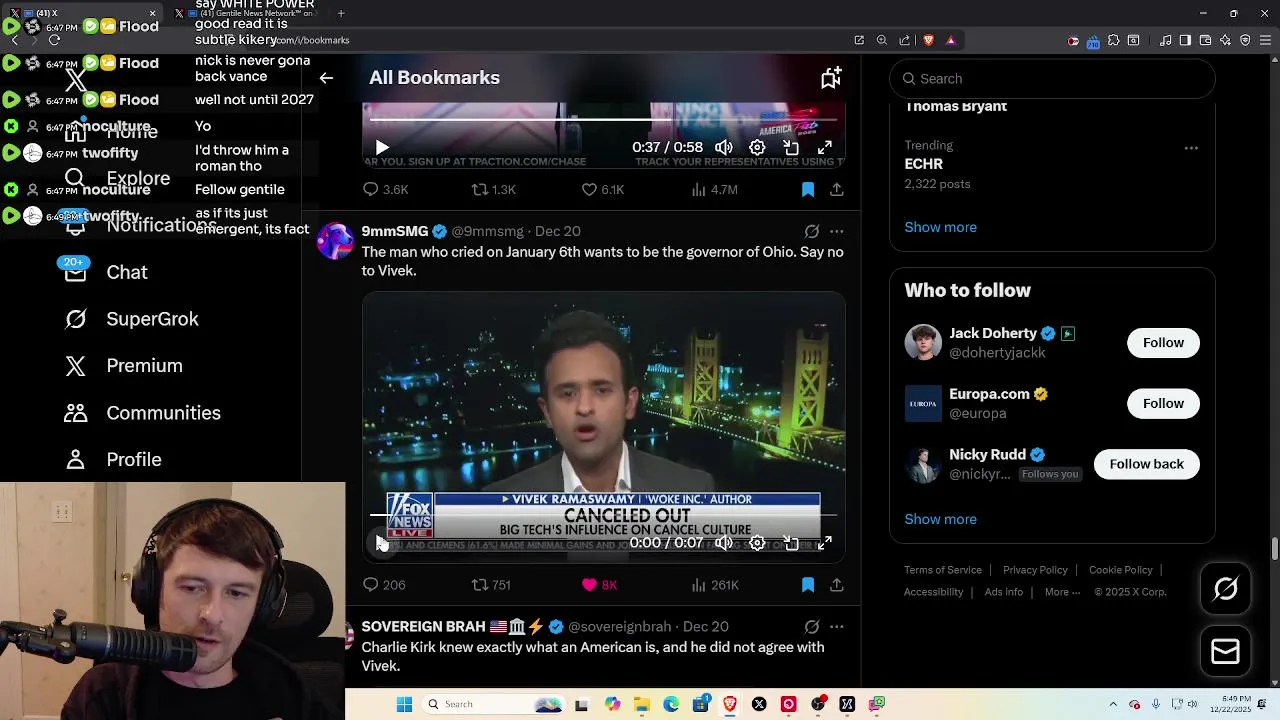Open Communities in sidebar
Image resolution: width=1280 pixels, height=720 pixels.
pos(142,413)
